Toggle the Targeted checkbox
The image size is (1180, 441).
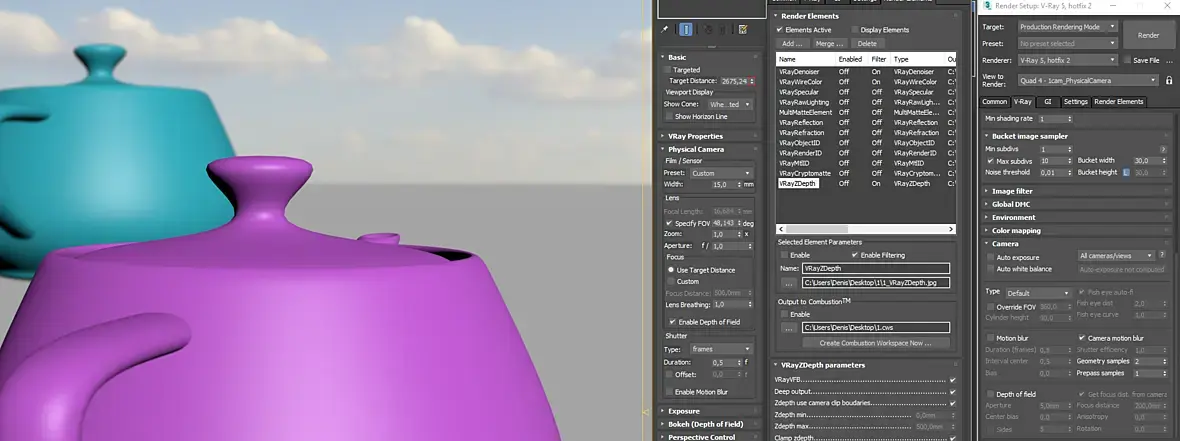coord(667,69)
